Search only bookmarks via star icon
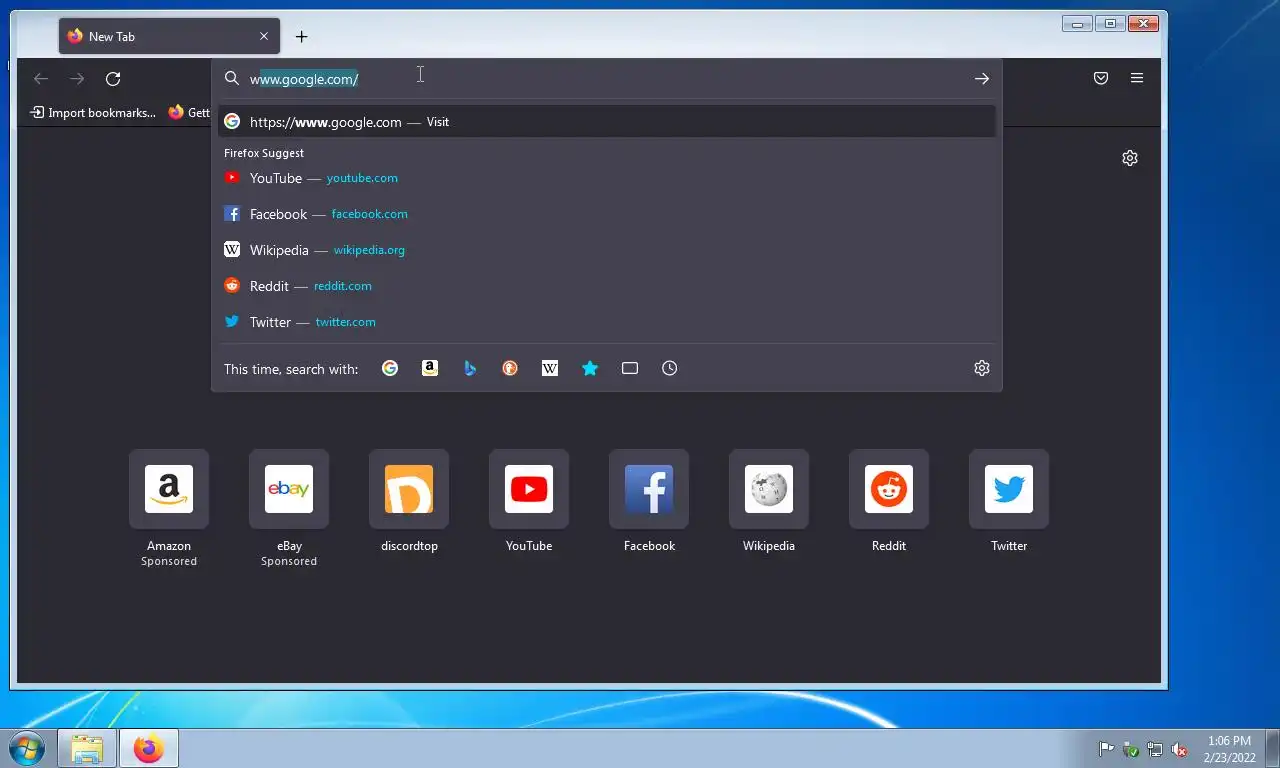 [x=590, y=368]
